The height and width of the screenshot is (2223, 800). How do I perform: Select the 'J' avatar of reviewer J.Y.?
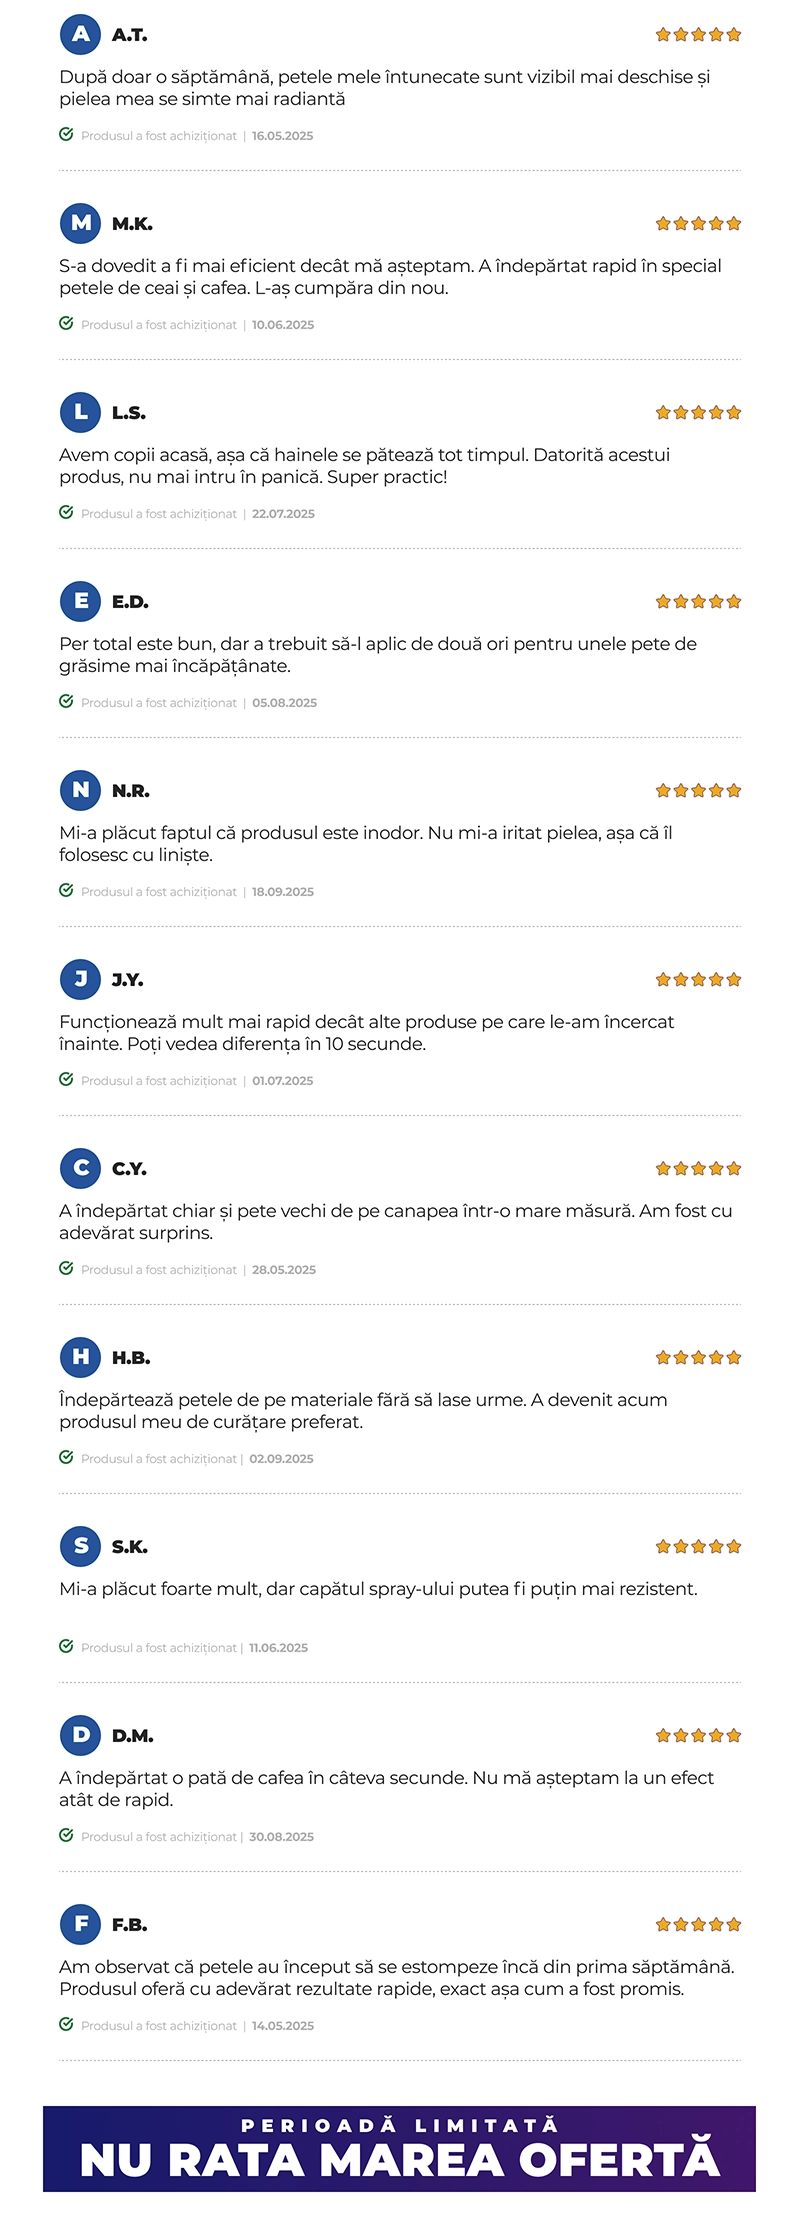coord(81,979)
